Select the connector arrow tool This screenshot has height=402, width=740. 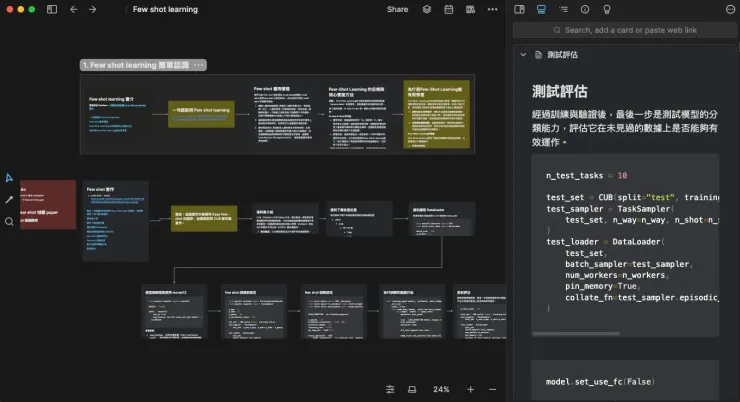pos(9,199)
